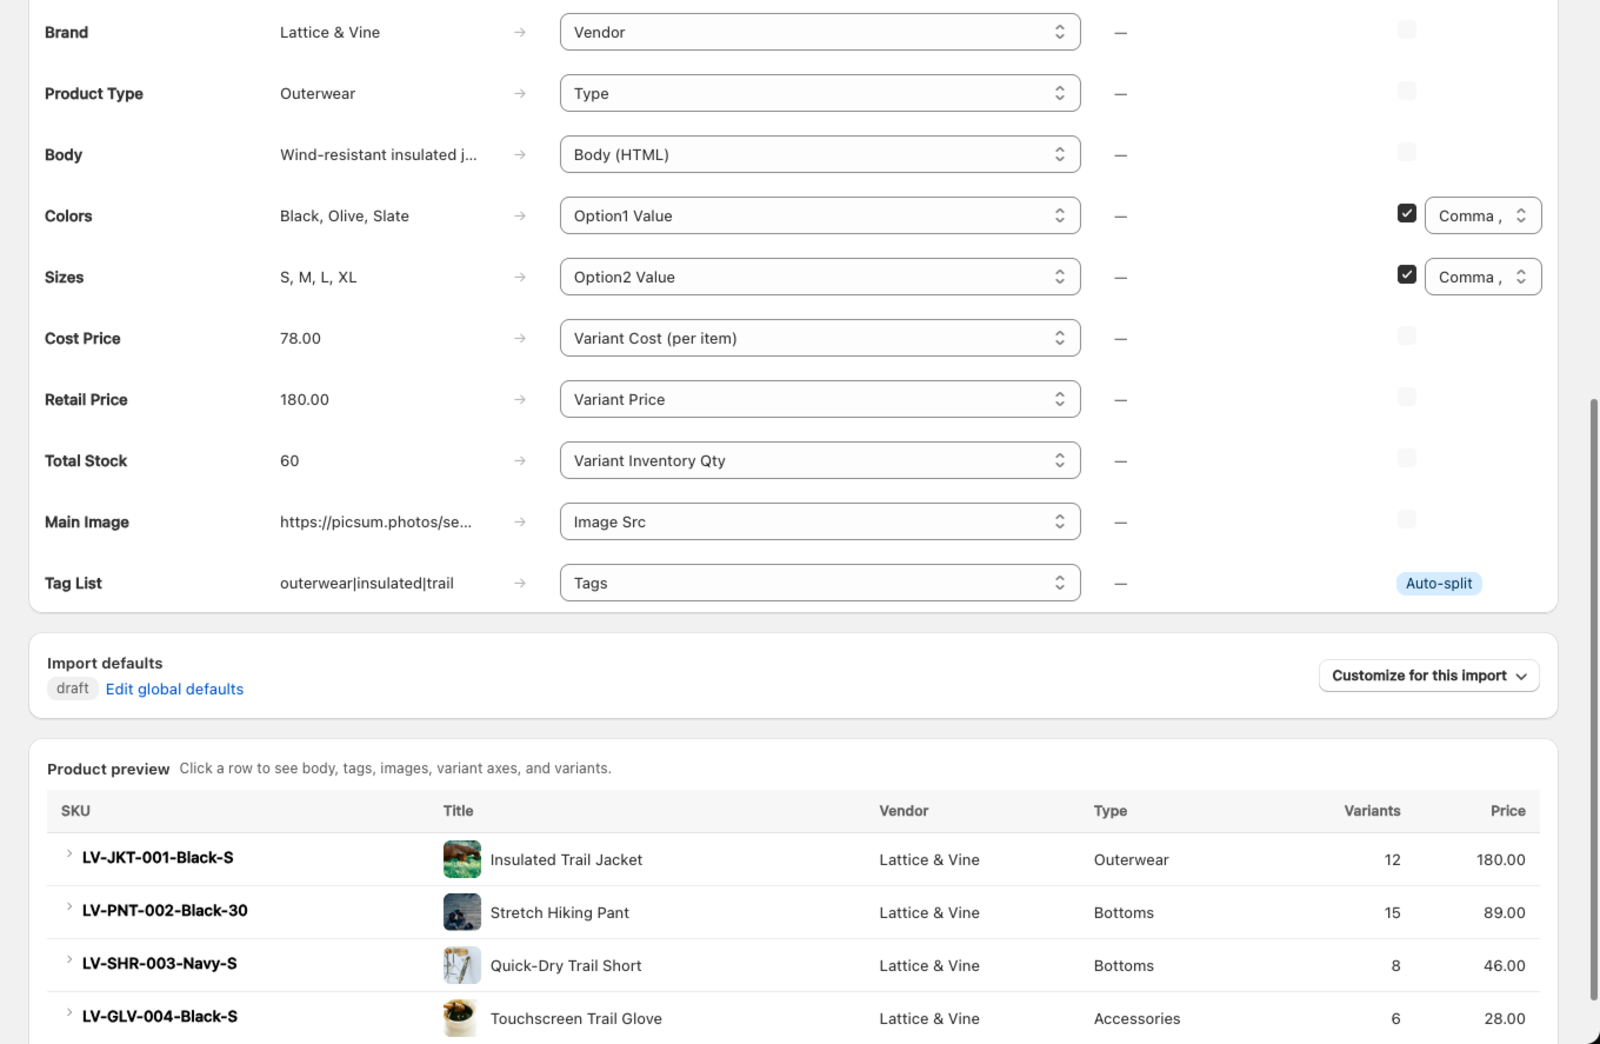
Task: Expand the LV-JKT-001-Black-S row chevron
Action: 69,854
